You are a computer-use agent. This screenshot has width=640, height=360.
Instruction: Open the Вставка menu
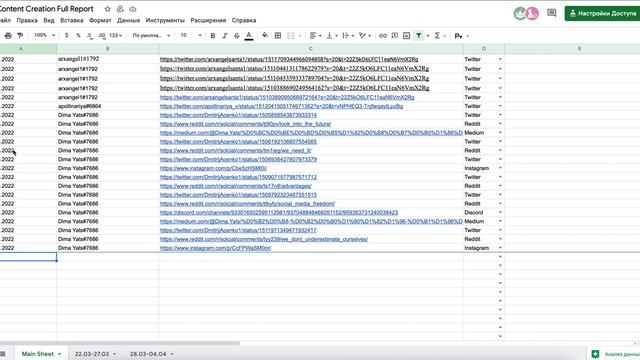tap(71, 20)
